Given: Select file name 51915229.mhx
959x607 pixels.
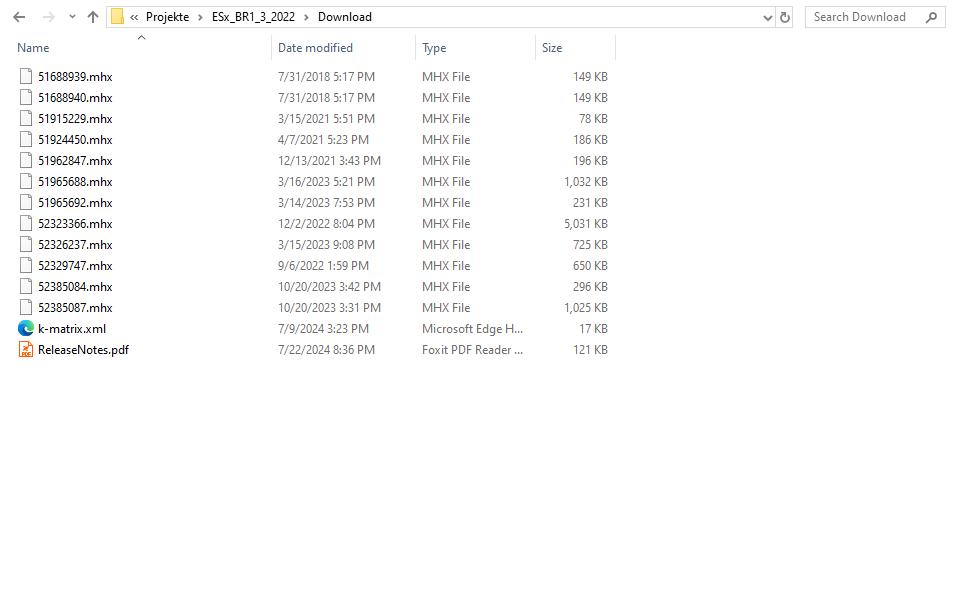Looking at the screenshot, I should click(x=75, y=119).
